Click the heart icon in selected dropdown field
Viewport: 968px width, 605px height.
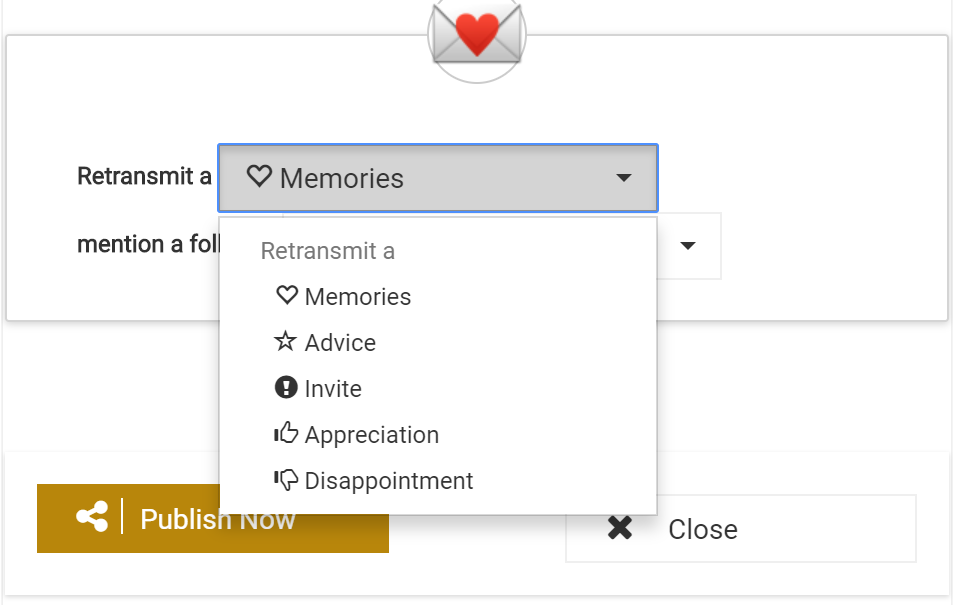(x=259, y=177)
